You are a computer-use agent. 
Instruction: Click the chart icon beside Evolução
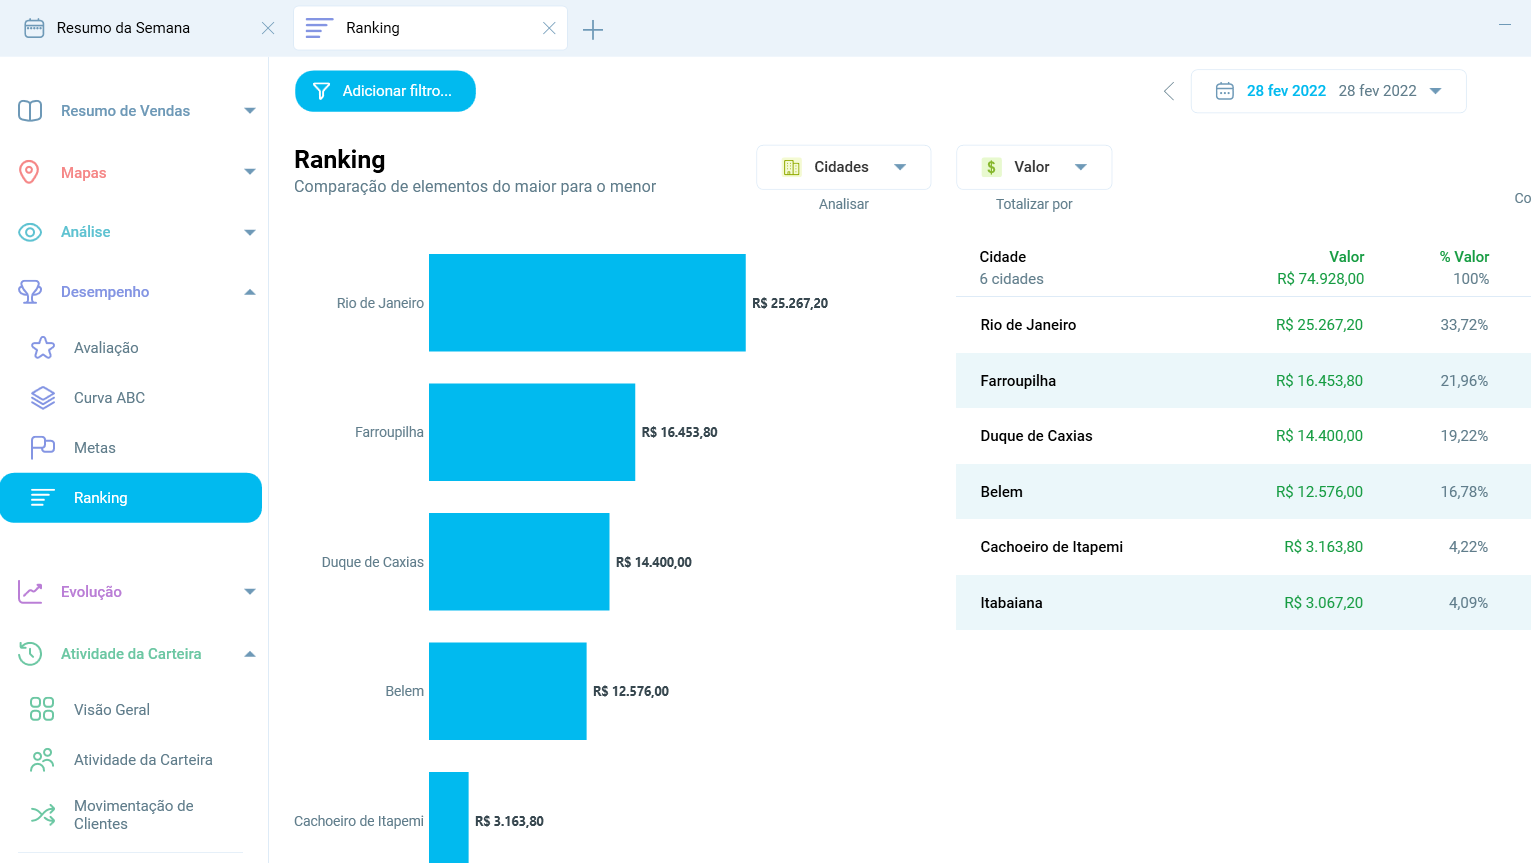30,592
